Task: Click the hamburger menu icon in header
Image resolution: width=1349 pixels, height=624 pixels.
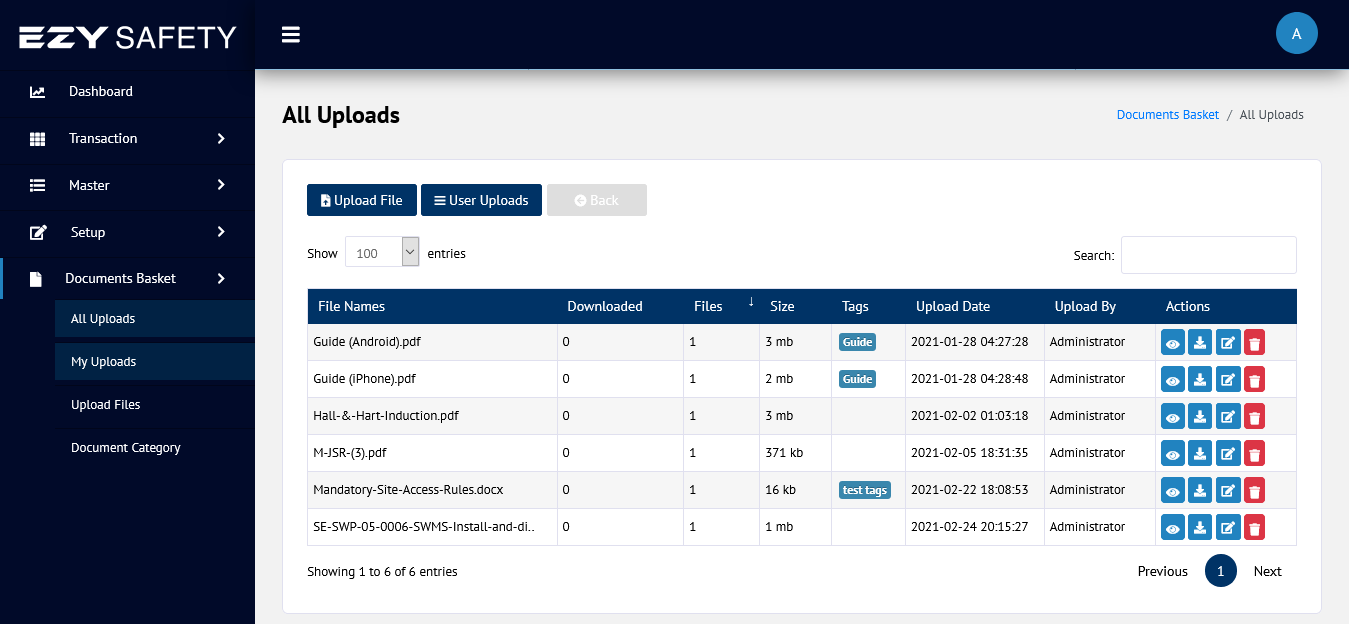Action: pos(291,35)
